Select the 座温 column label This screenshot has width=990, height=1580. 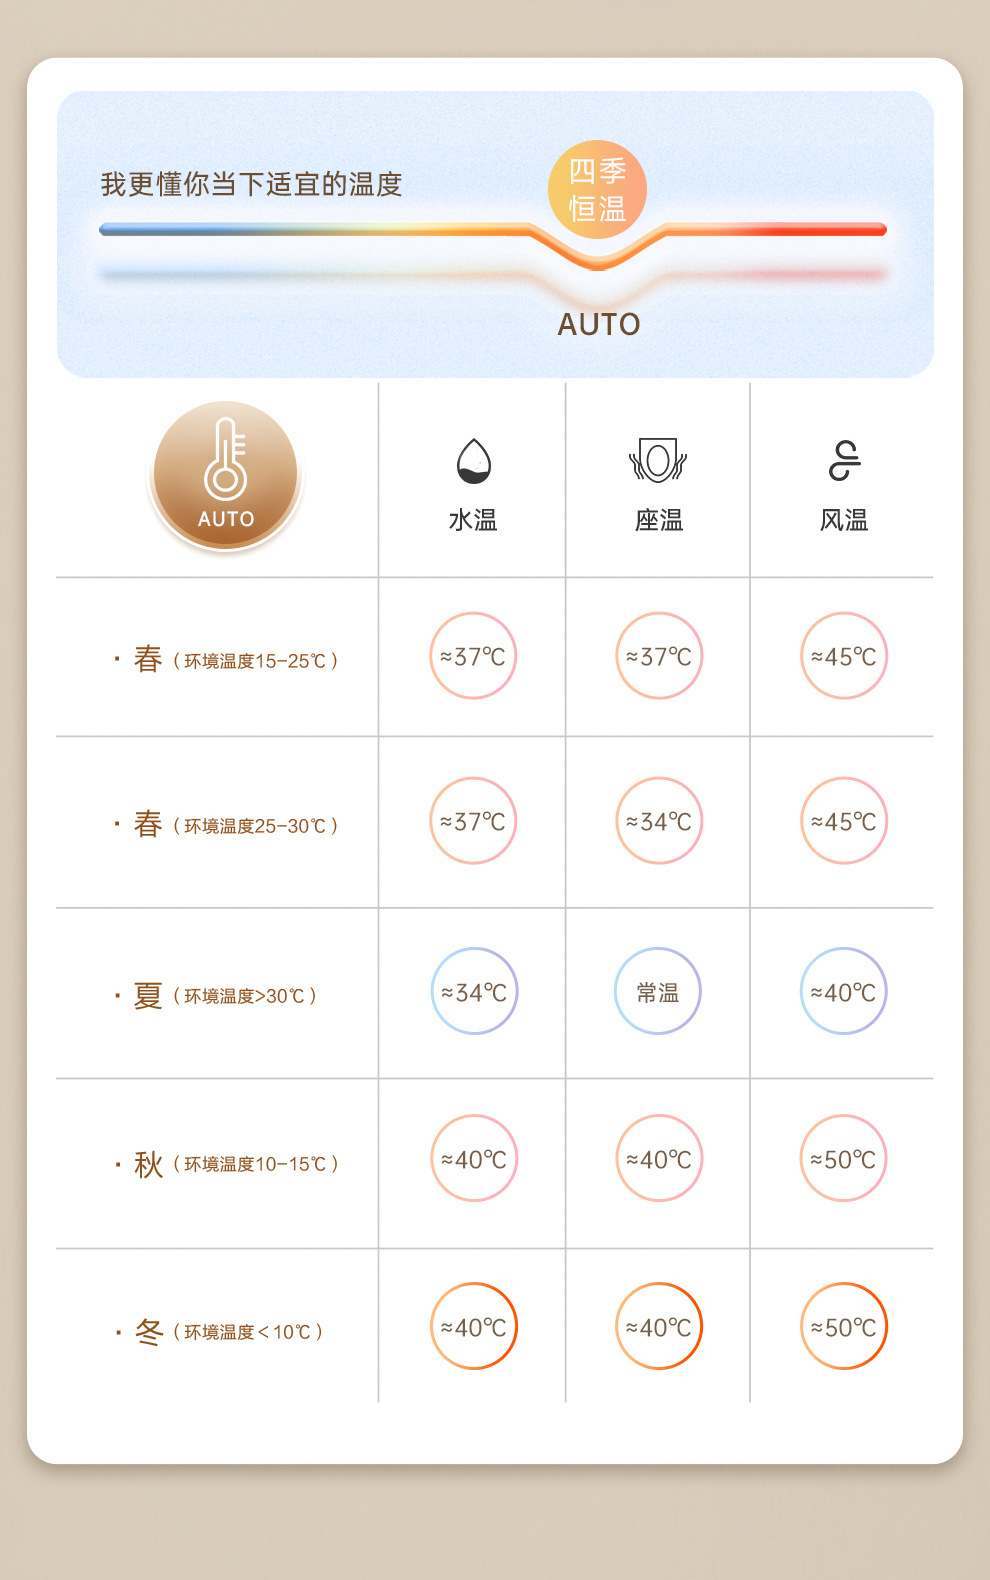(658, 520)
